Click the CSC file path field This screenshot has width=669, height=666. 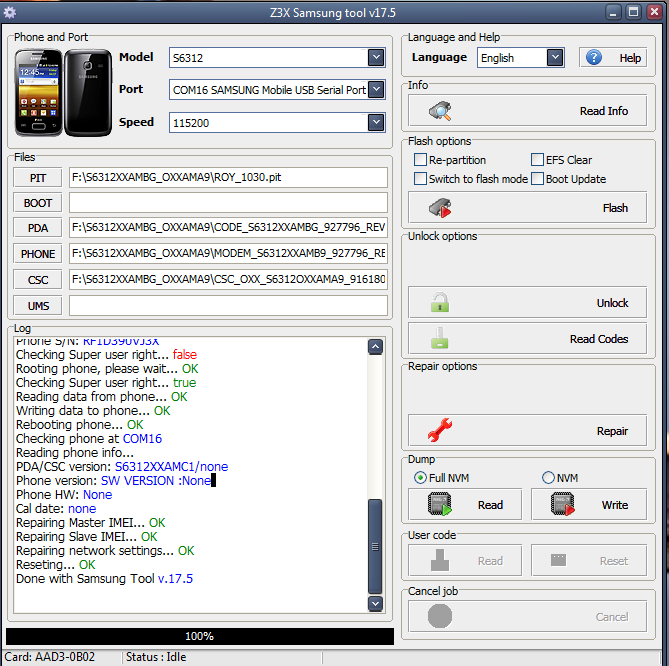[228, 279]
